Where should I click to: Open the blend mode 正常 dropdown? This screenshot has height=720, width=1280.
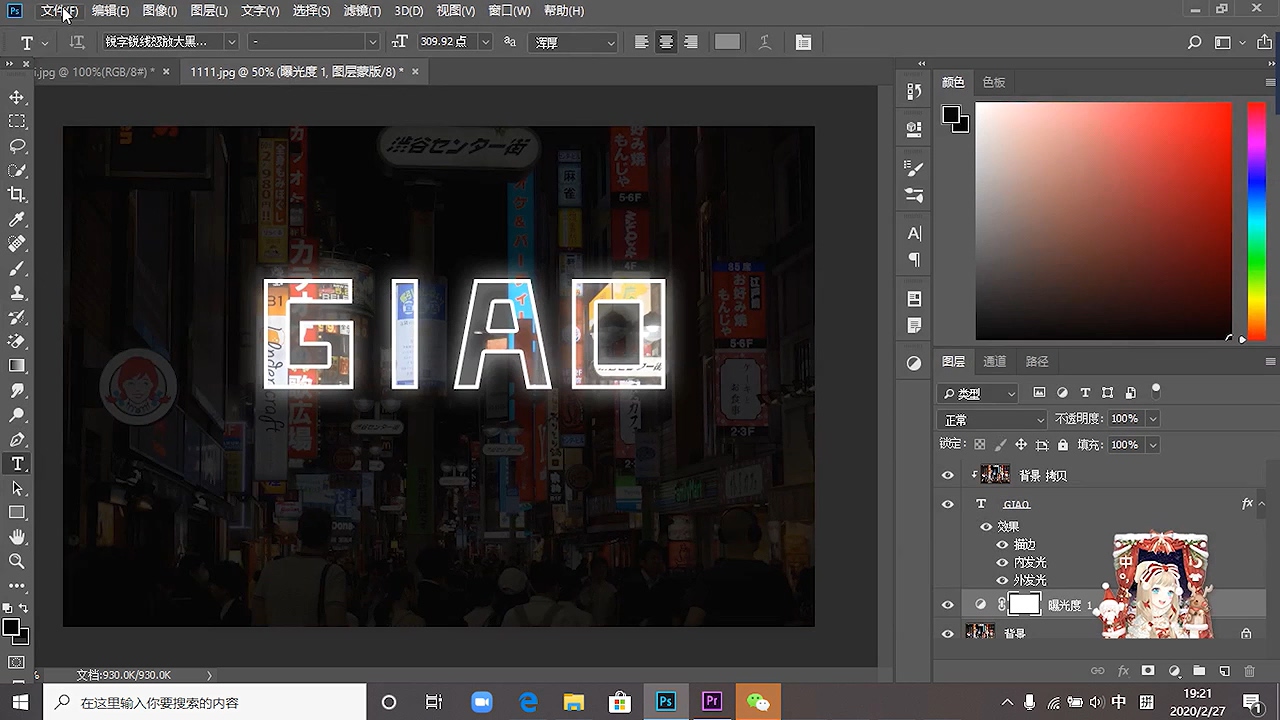(x=993, y=419)
